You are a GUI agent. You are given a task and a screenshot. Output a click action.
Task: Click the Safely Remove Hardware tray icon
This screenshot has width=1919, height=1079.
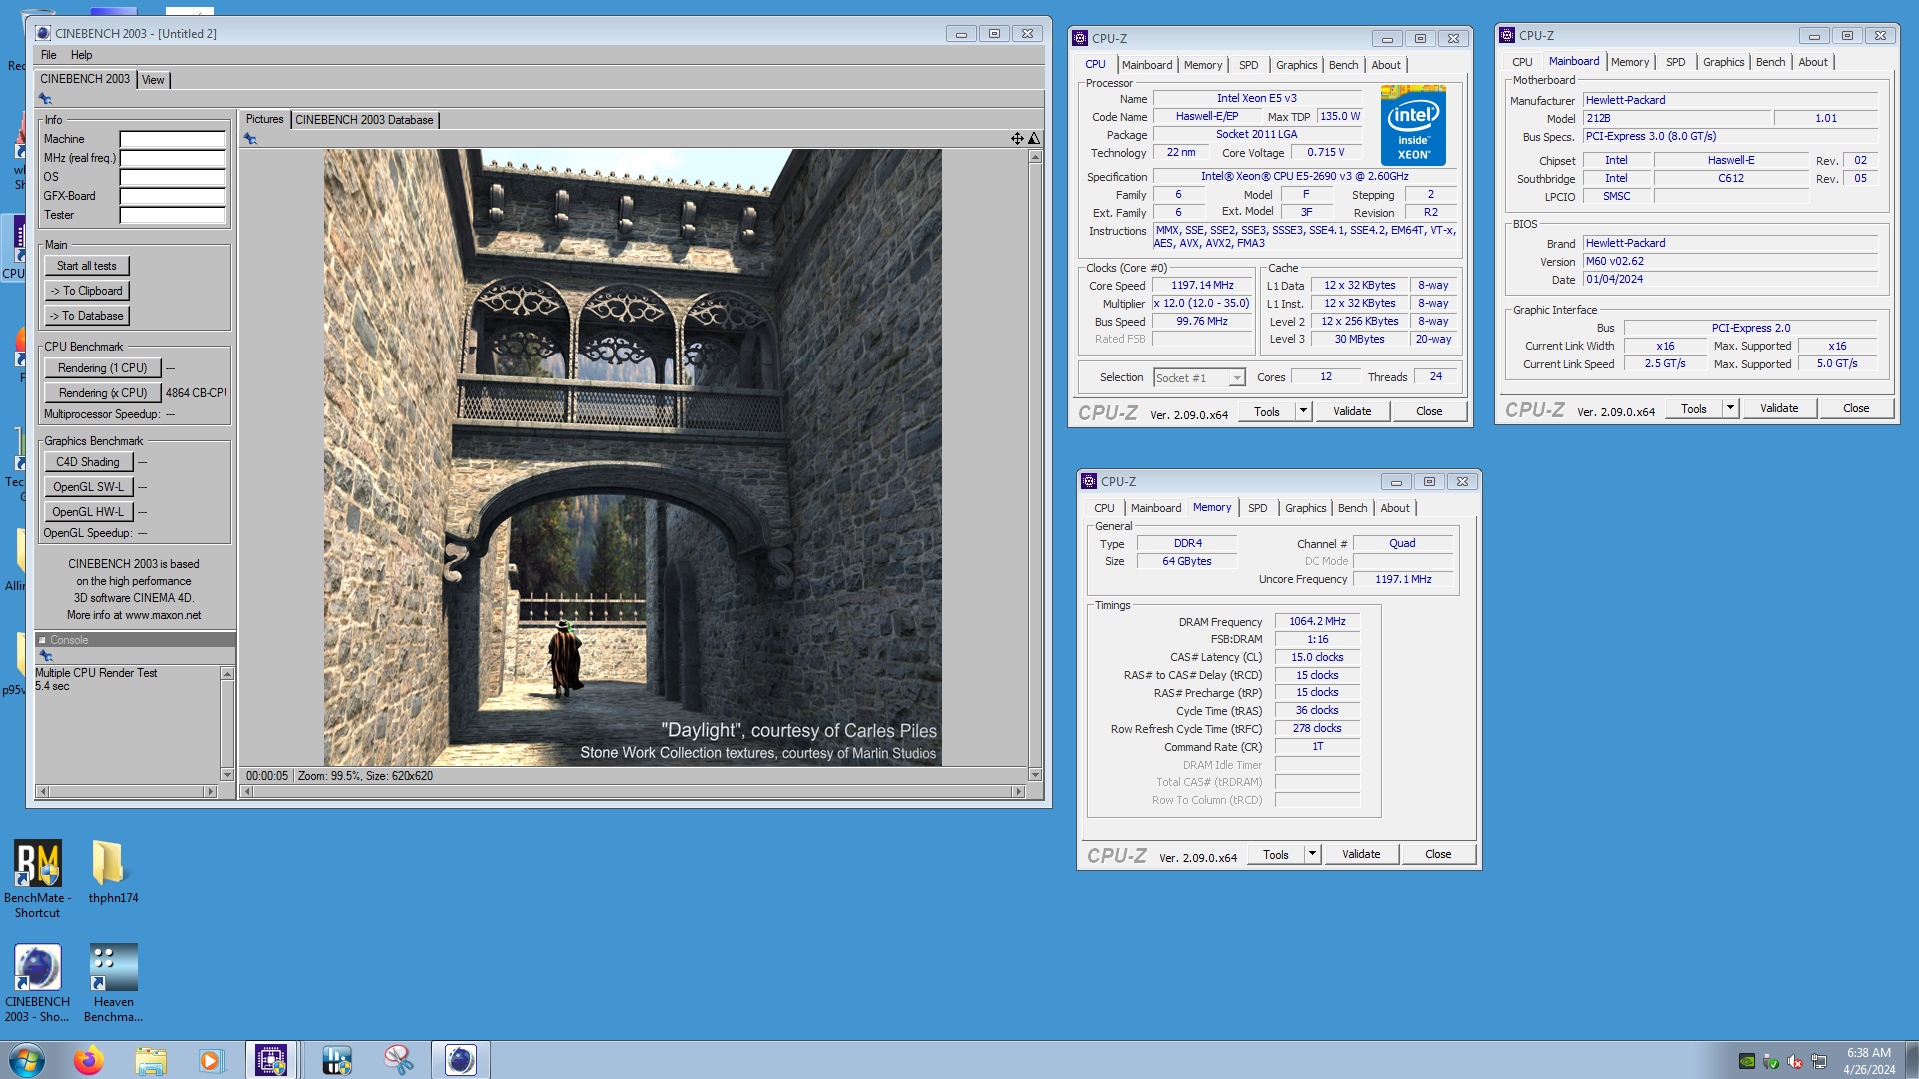click(x=1771, y=1061)
